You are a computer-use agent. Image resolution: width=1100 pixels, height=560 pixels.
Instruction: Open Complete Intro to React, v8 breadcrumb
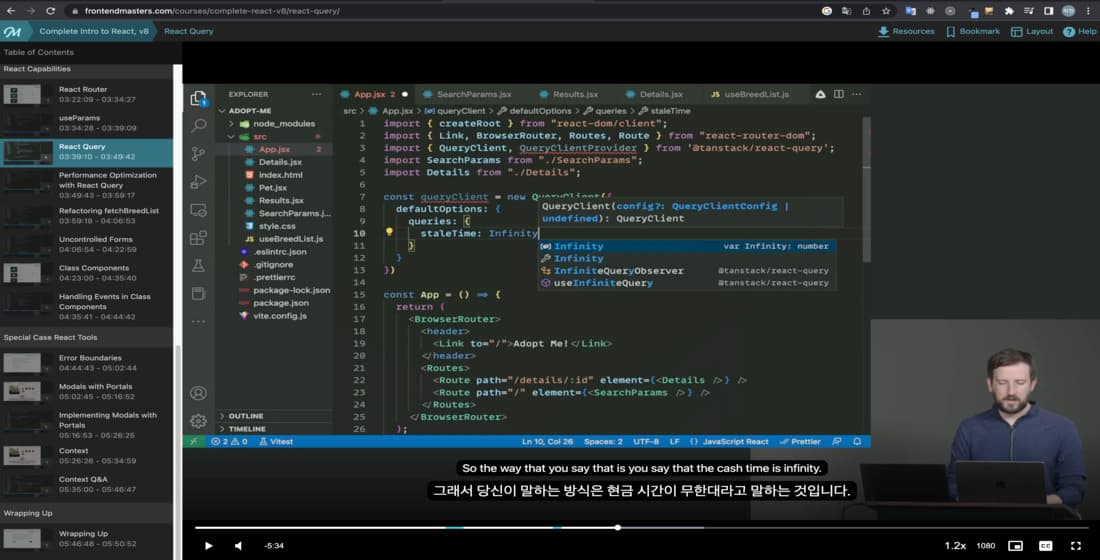tap(94, 32)
